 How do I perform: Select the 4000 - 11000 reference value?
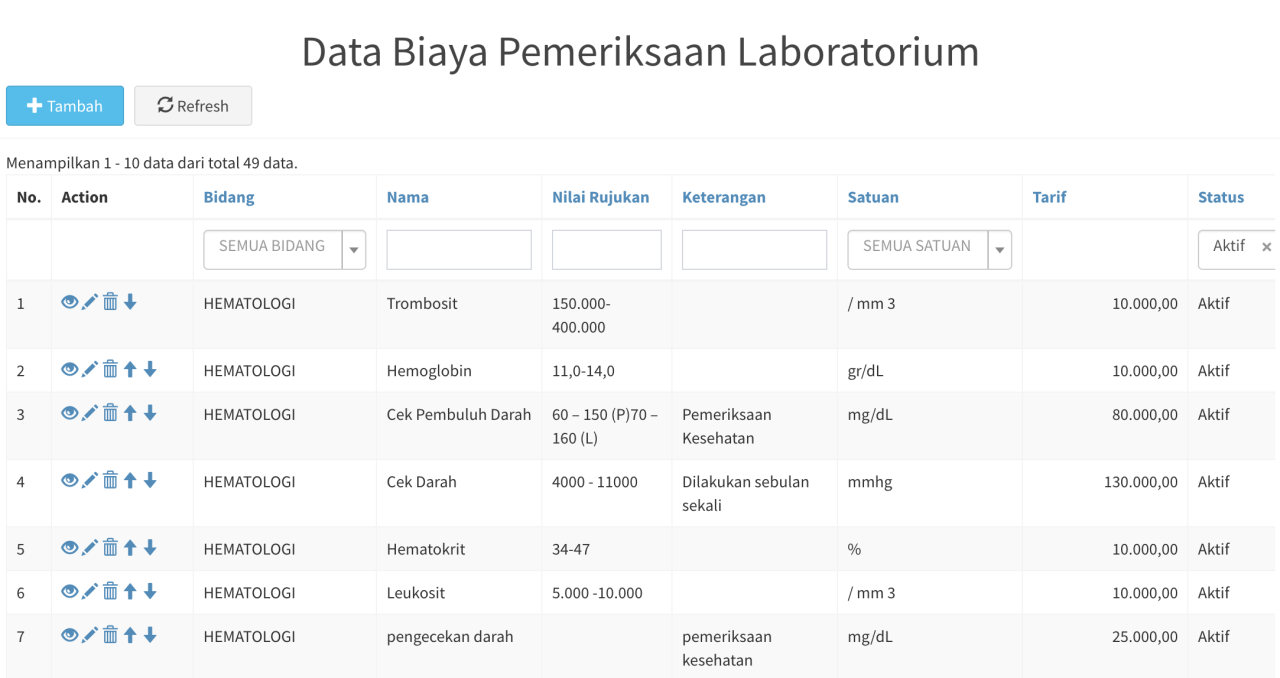[x=595, y=481]
